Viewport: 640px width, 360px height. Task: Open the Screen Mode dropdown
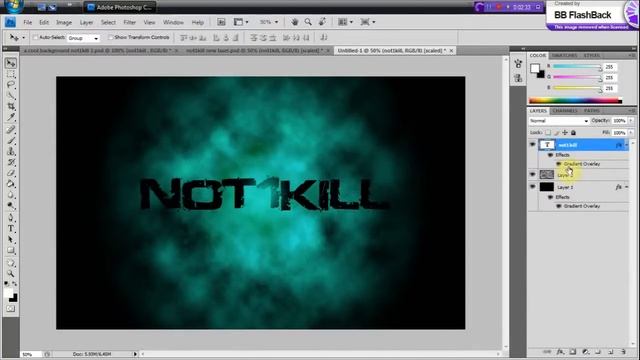tap(367, 22)
